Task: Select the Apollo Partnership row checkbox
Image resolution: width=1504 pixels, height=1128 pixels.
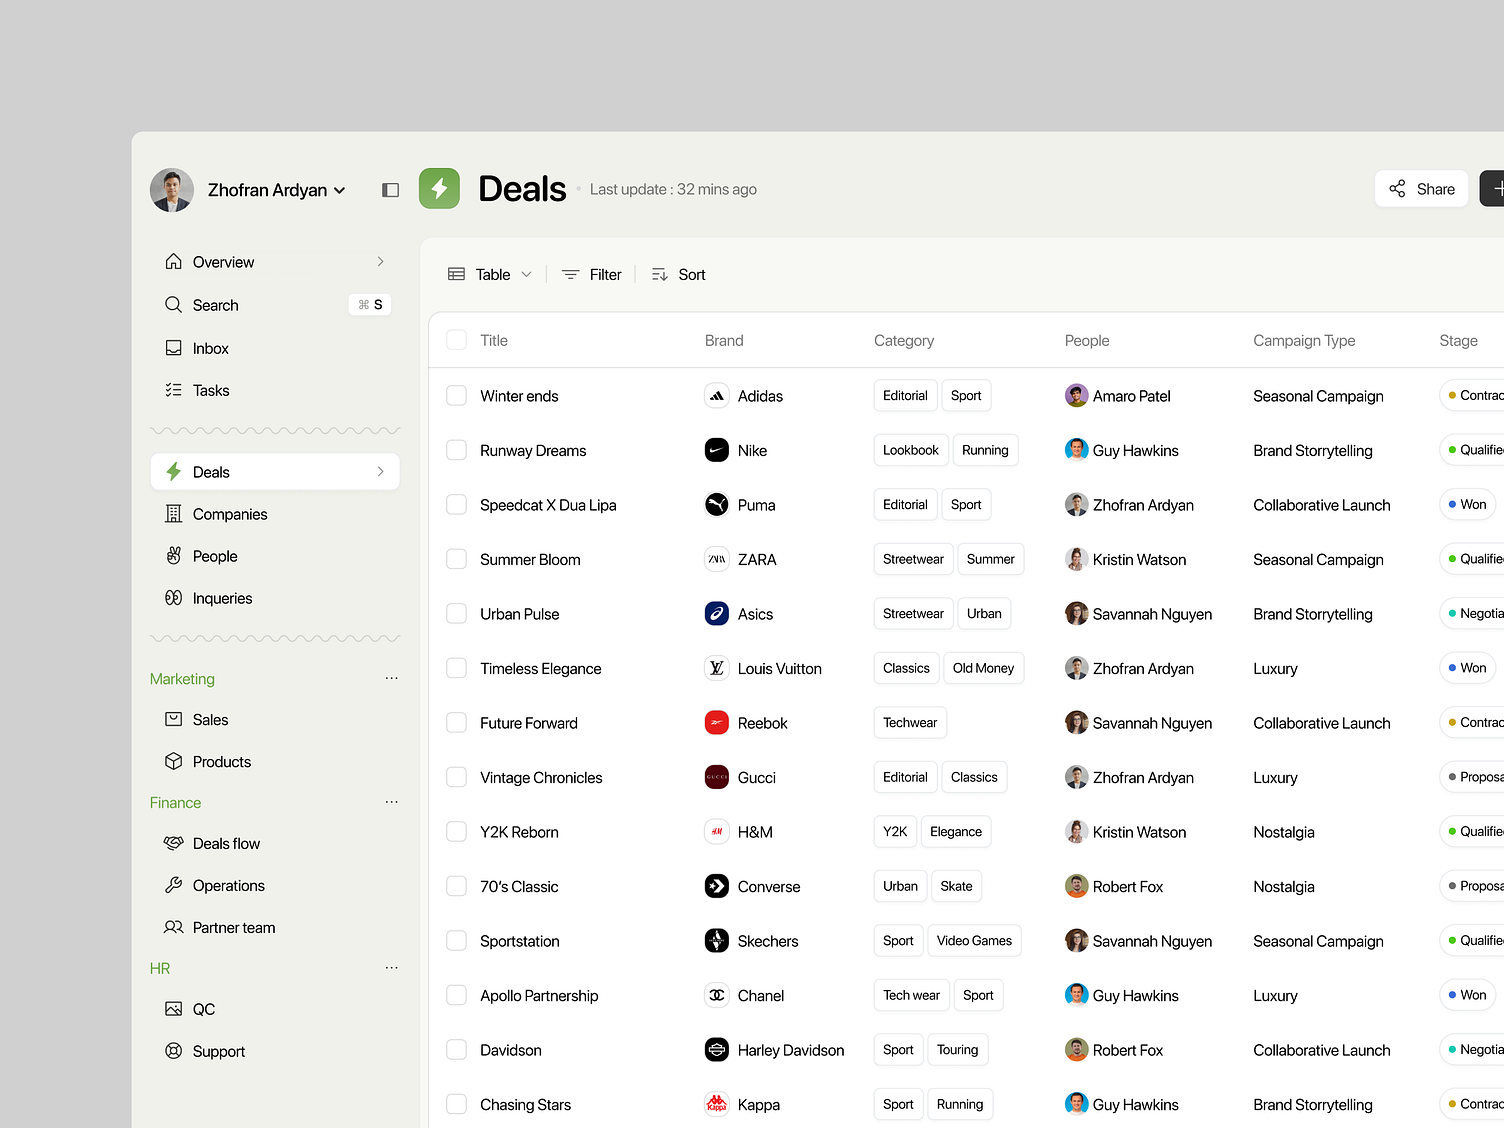Action: (x=456, y=996)
